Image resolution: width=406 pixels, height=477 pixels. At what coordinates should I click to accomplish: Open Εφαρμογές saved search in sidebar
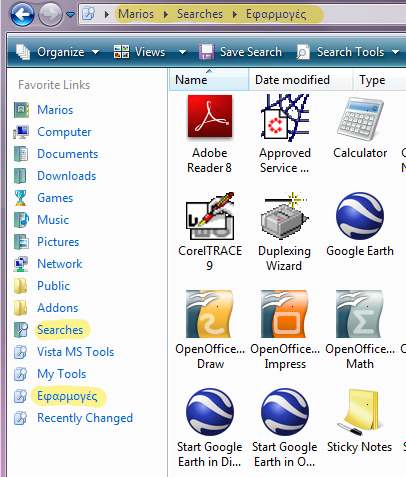[67, 396]
